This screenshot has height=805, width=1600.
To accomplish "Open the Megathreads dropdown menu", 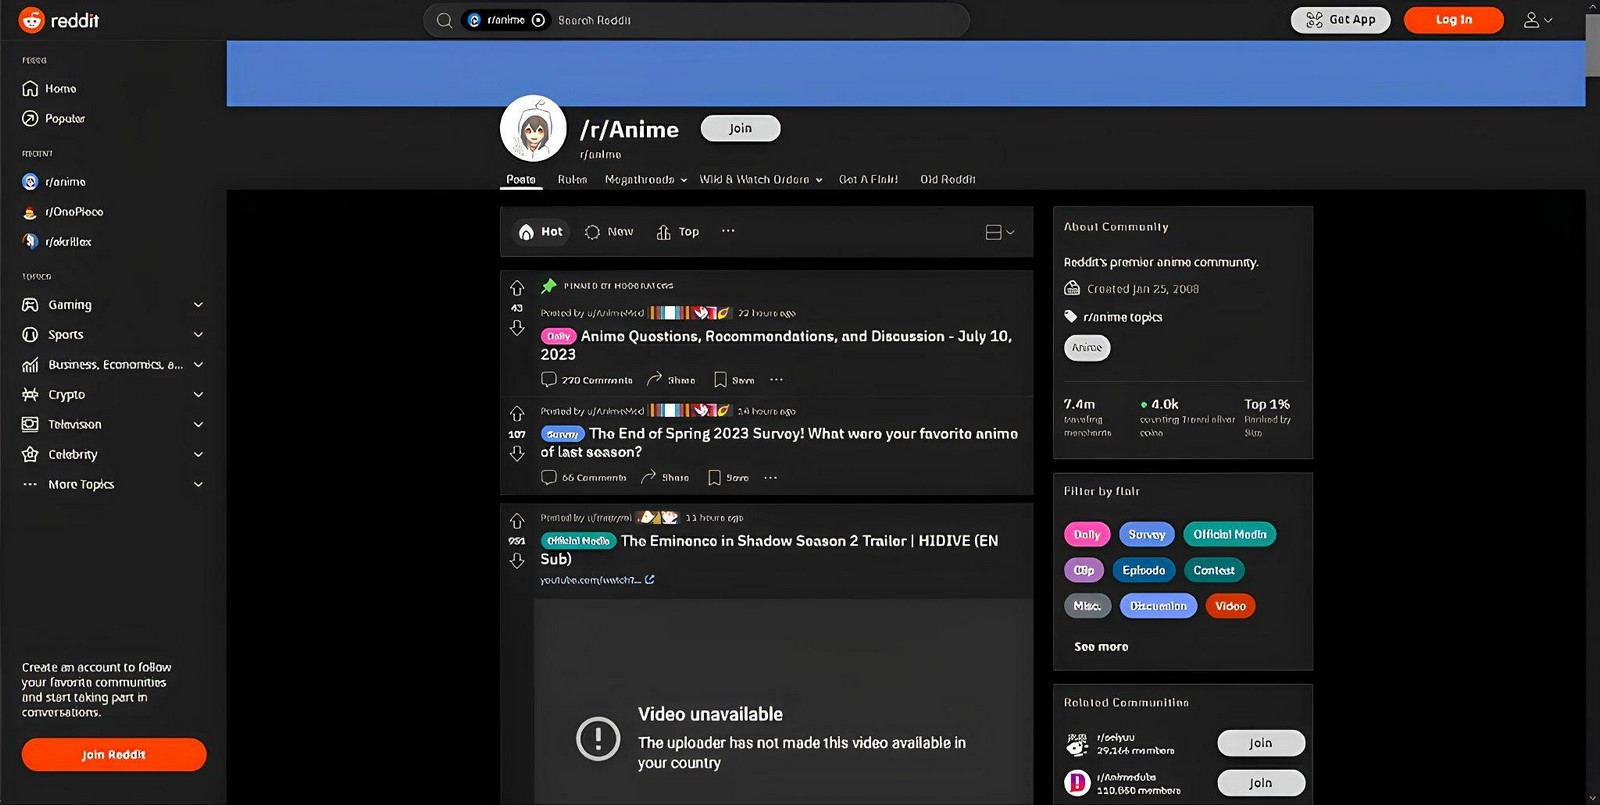I will [646, 180].
